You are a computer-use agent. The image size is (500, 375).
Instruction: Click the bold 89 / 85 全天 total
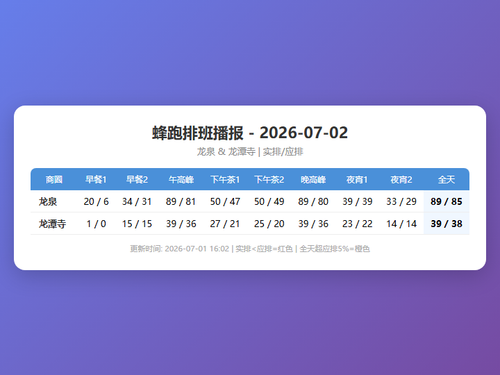pyautogui.click(x=446, y=201)
